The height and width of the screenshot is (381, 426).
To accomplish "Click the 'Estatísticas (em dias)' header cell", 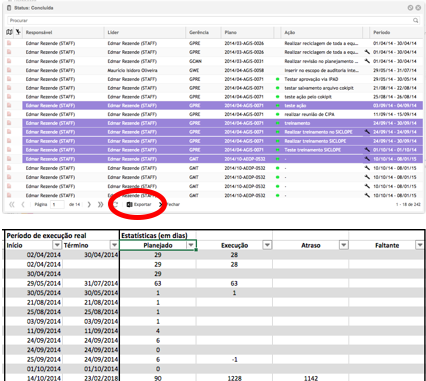I will coord(157,235).
